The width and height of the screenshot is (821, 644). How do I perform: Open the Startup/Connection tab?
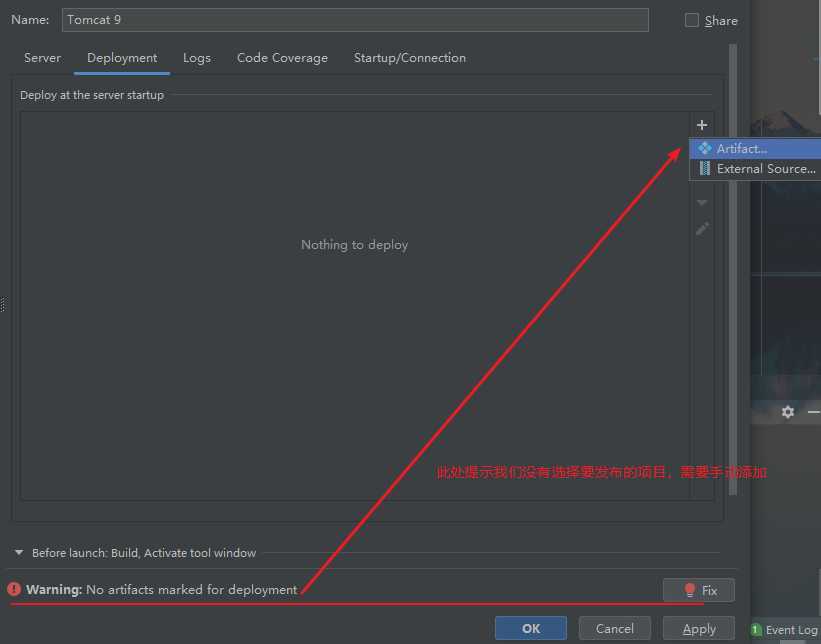pyautogui.click(x=409, y=58)
